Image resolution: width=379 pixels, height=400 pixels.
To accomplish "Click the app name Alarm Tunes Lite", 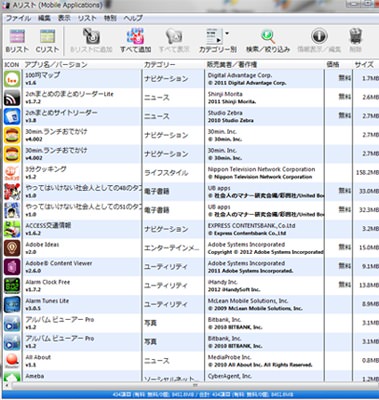I will (x=47, y=301).
